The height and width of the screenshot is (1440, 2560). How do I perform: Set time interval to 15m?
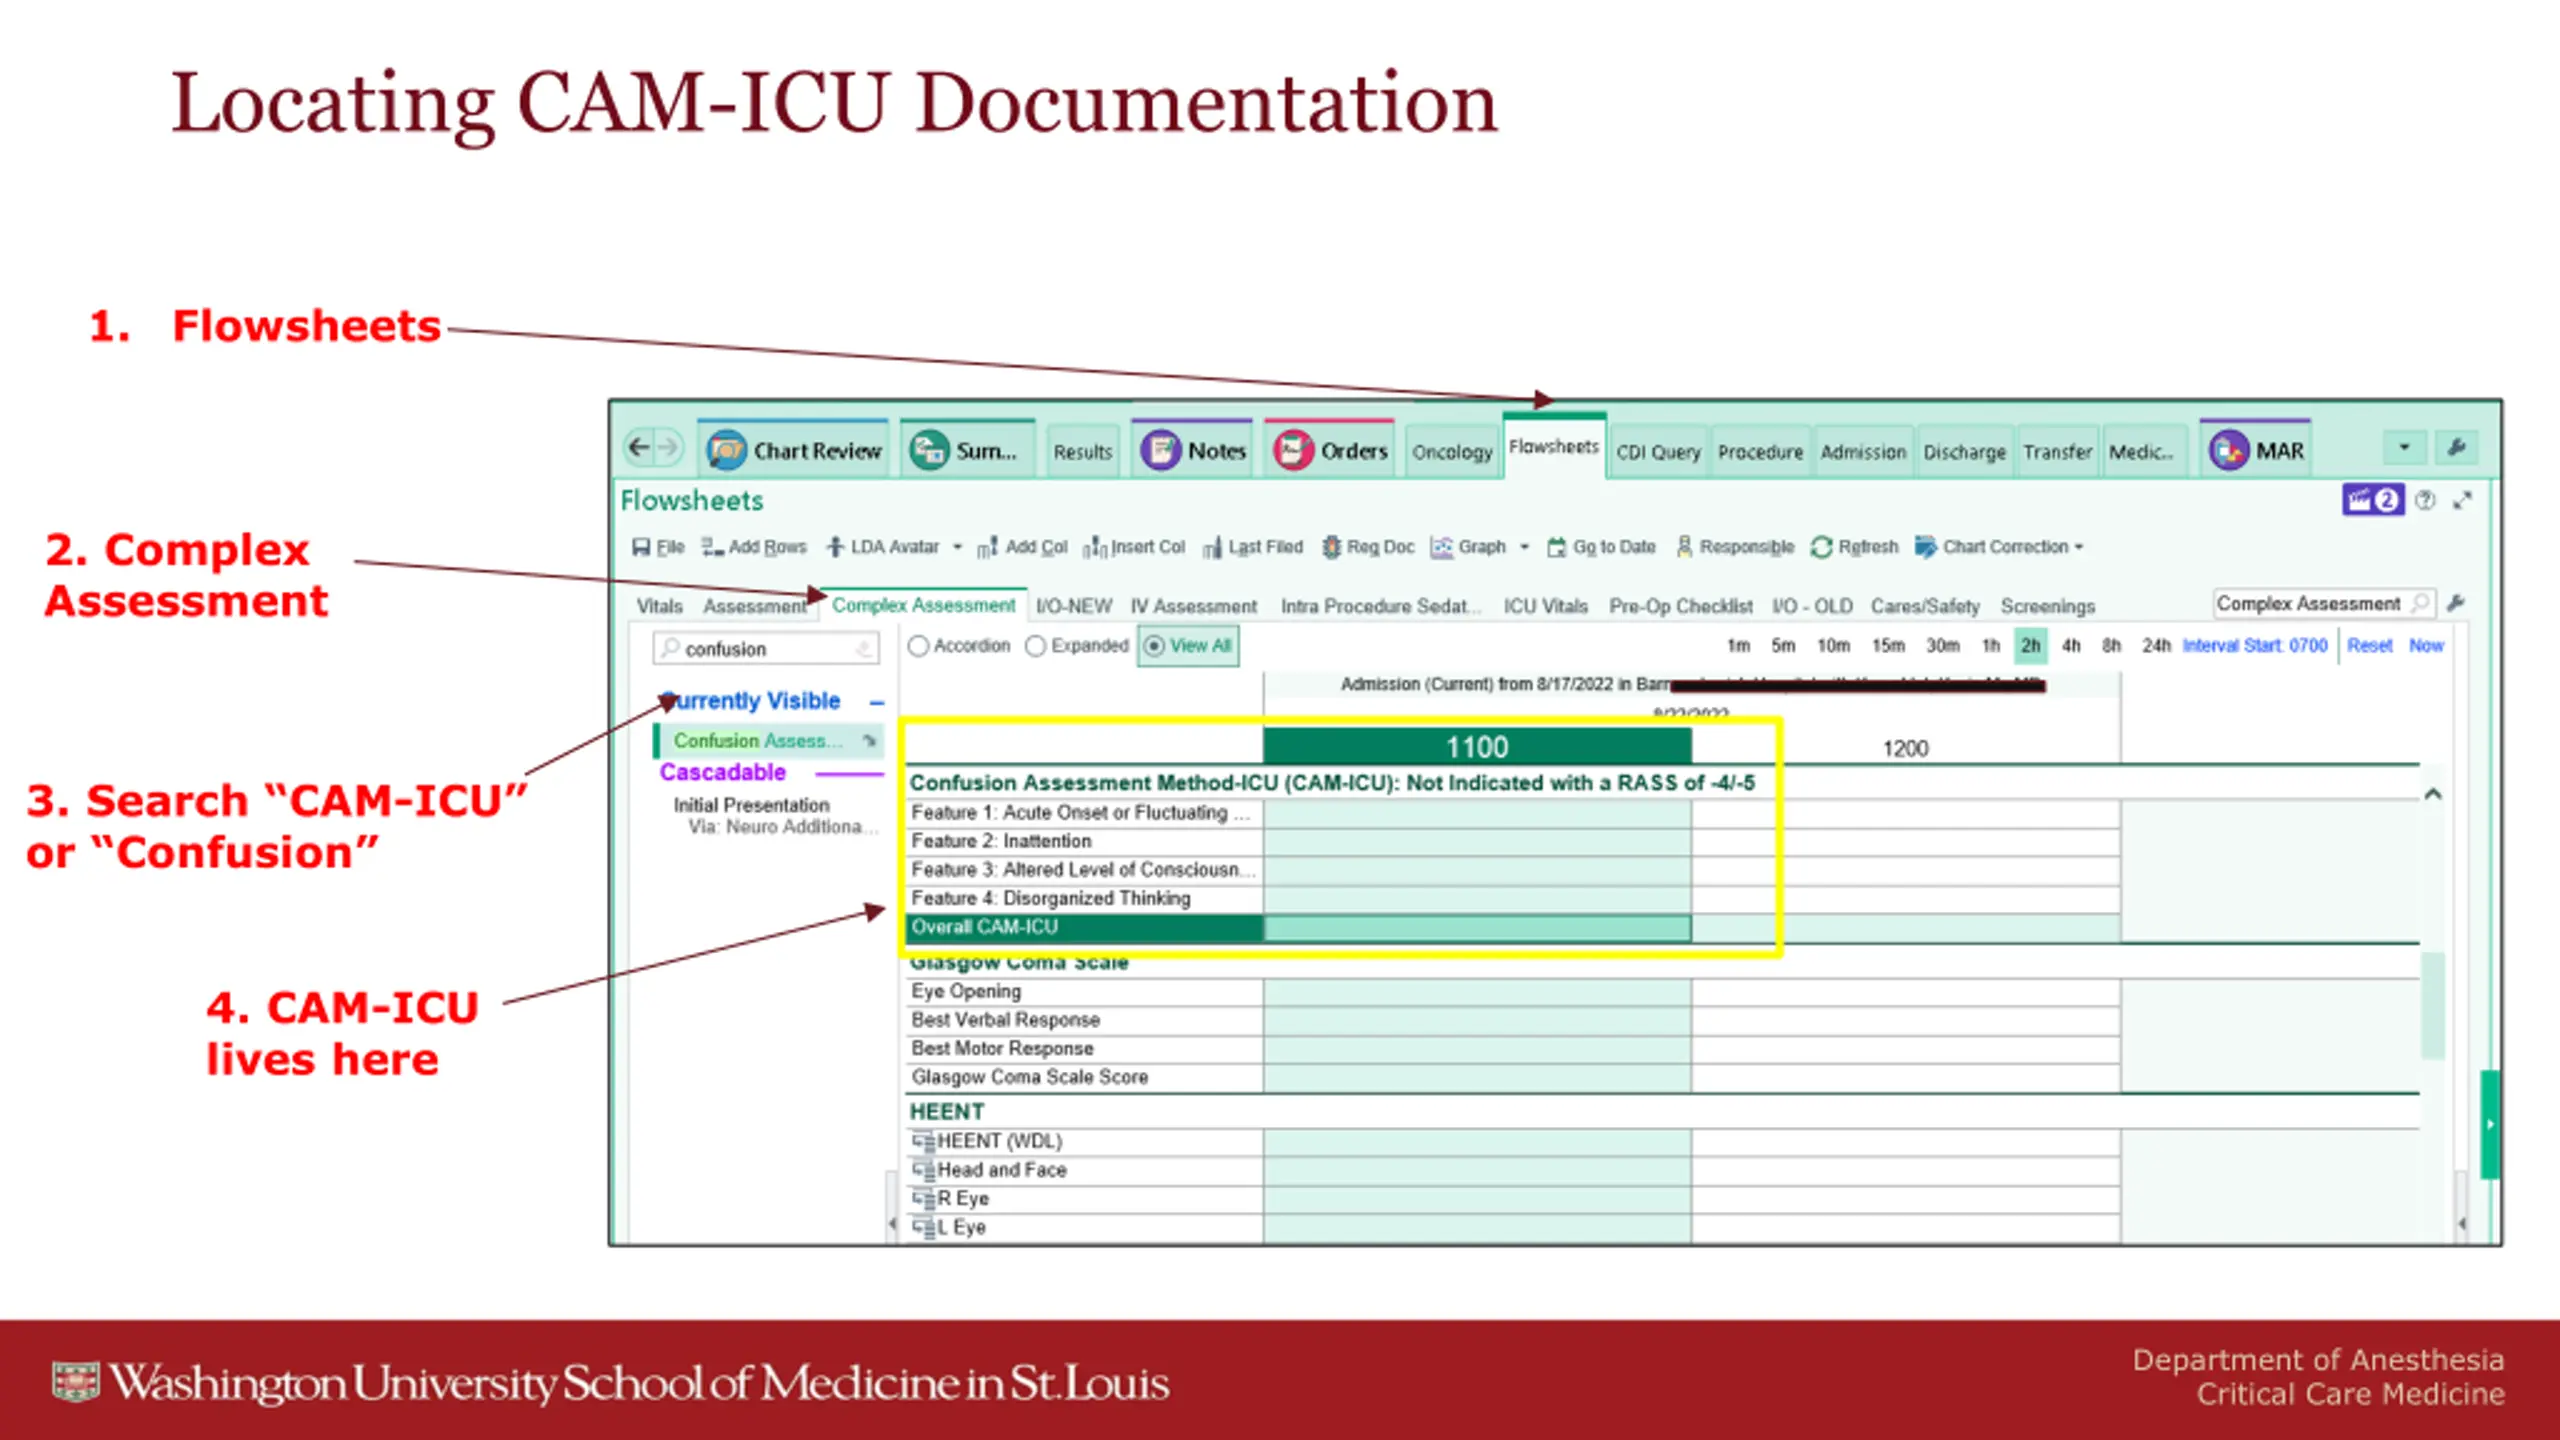click(x=1888, y=646)
